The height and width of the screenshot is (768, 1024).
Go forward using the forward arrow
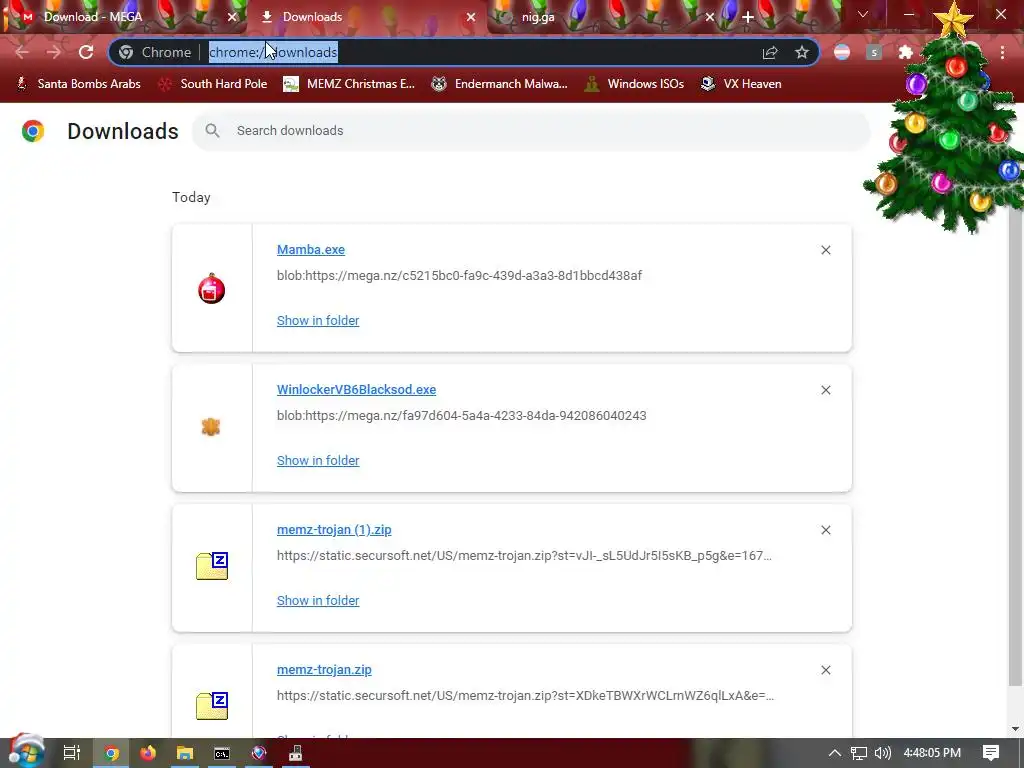pyautogui.click(x=54, y=52)
